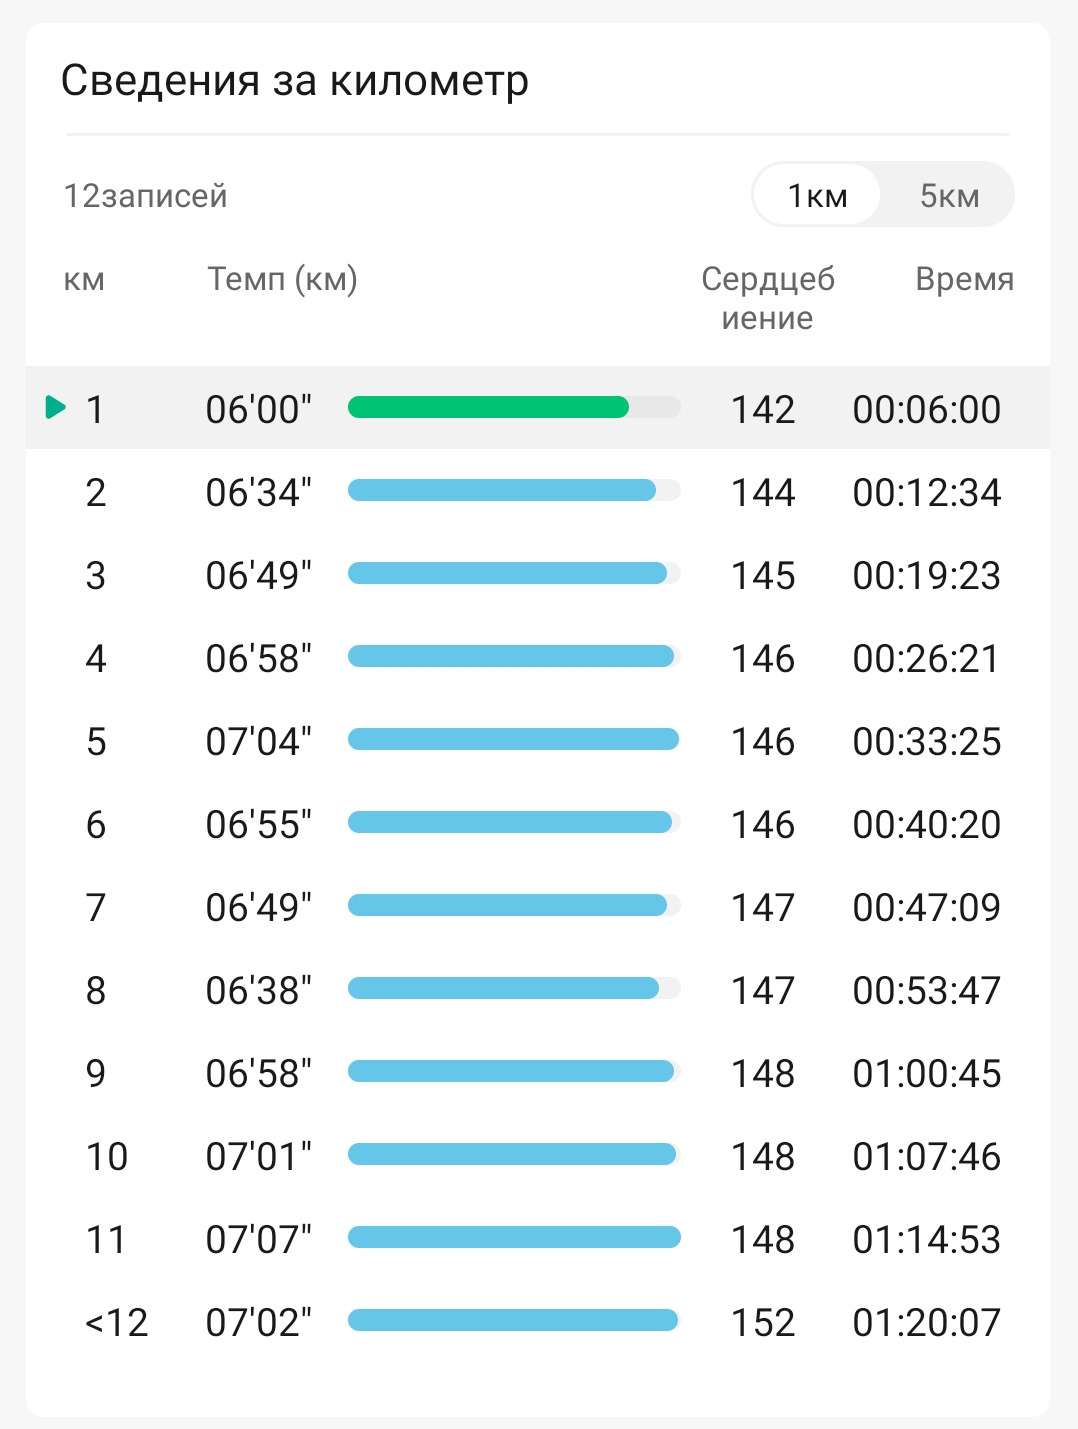Screen dimensions: 1078x1429
Task: Select the kilometer 3 time 00:19:23
Action: [926, 575]
